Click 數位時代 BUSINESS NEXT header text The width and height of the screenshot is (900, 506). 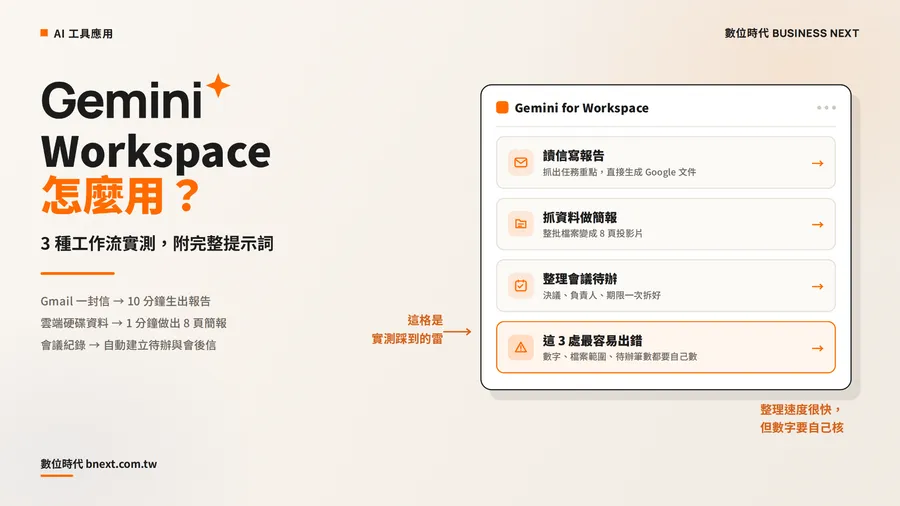coord(792,33)
